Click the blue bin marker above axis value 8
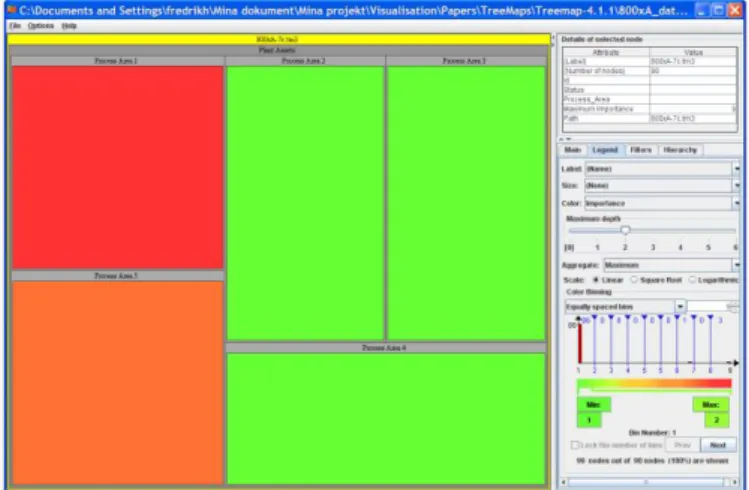 point(710,318)
